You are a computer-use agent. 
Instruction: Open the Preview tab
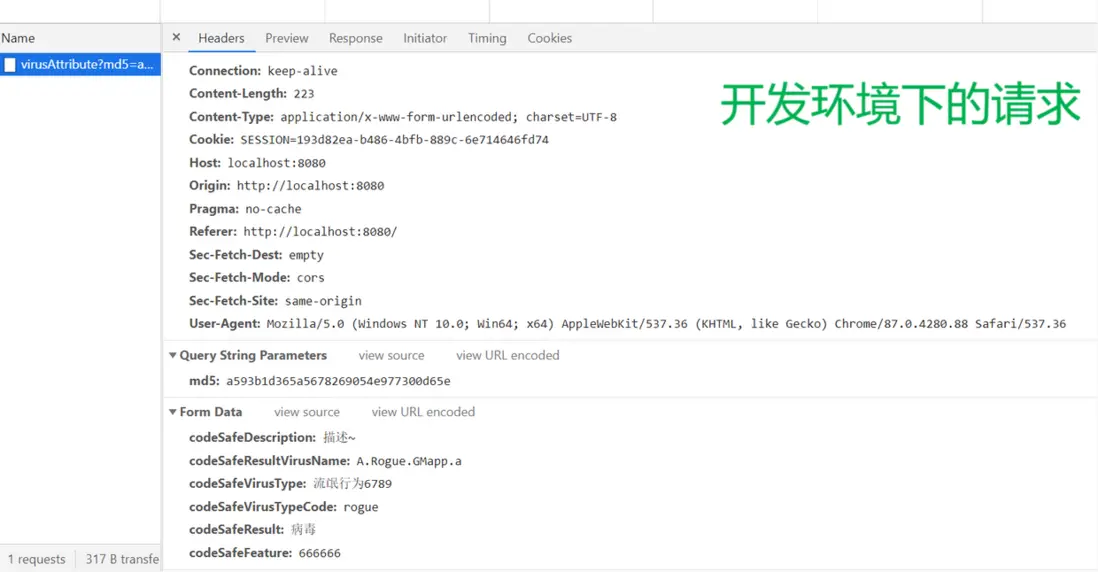(286, 38)
